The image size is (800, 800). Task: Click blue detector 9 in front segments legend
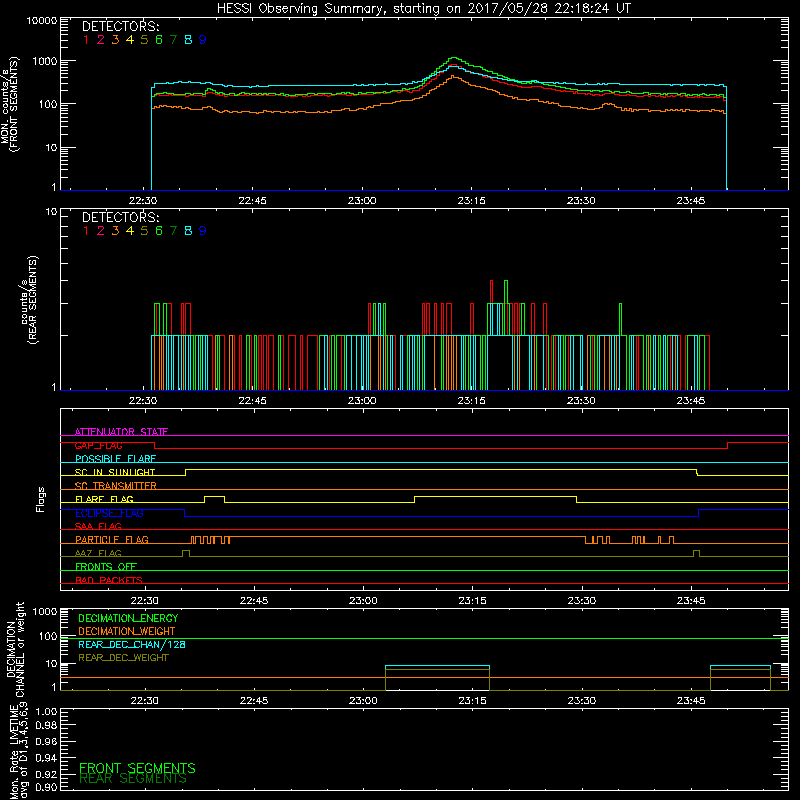(203, 40)
